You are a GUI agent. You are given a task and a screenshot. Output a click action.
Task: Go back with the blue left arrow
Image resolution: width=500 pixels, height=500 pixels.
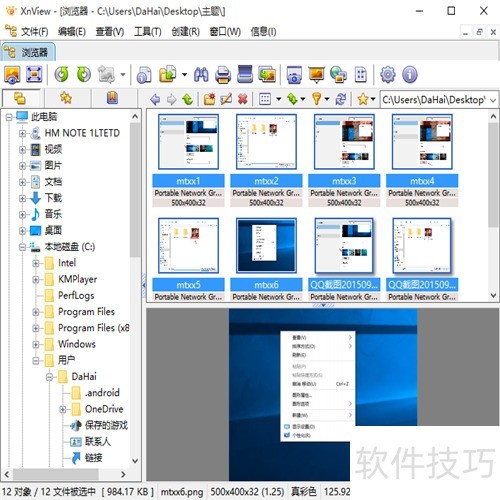(155, 99)
